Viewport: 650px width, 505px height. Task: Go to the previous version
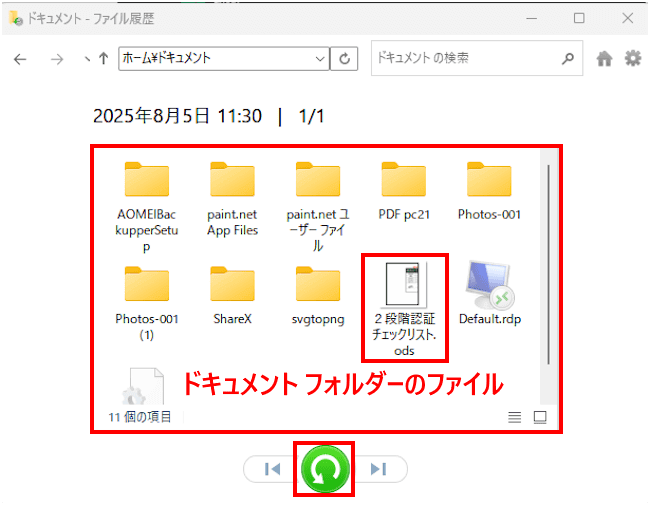pos(272,469)
